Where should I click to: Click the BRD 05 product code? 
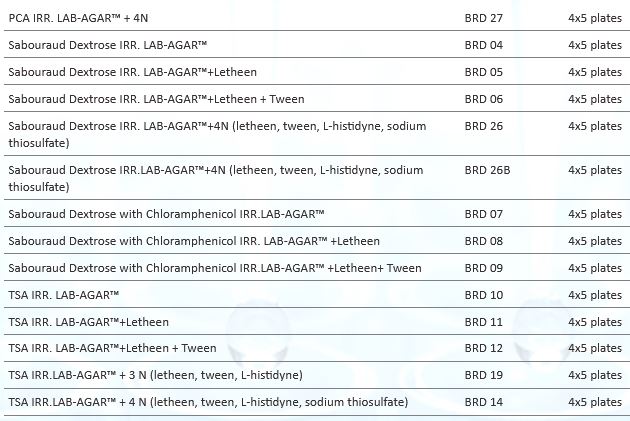(x=484, y=72)
